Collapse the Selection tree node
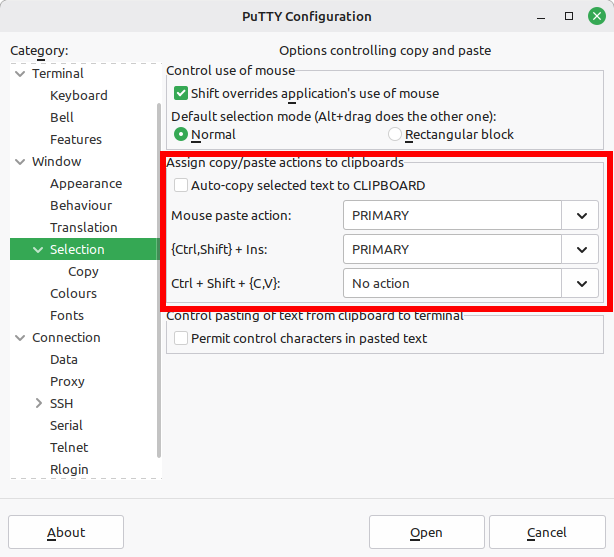The image size is (614, 557). tap(38, 250)
